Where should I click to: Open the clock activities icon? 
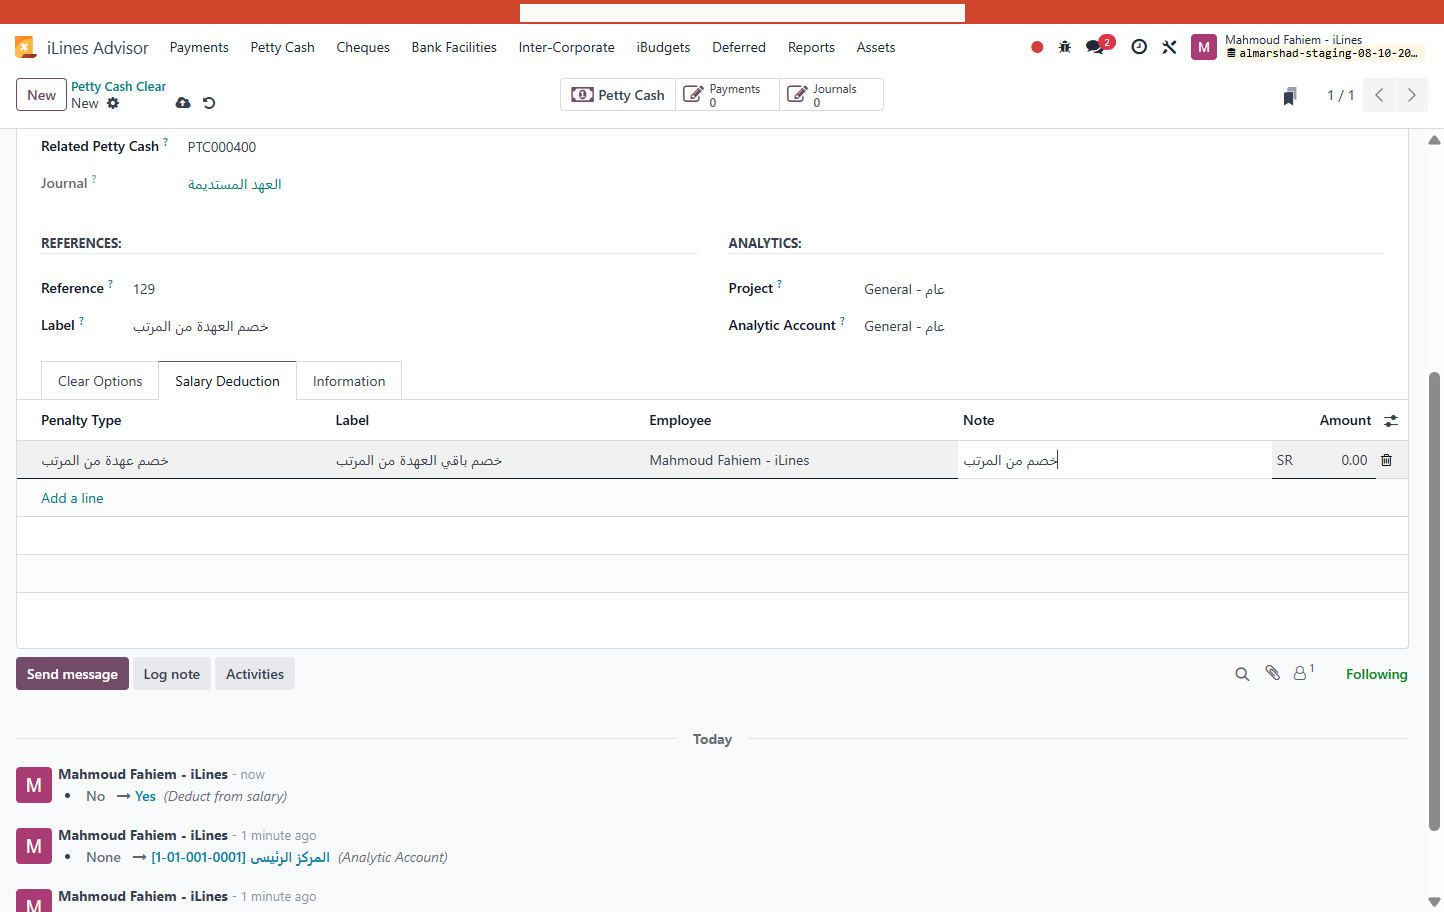click(x=1139, y=47)
